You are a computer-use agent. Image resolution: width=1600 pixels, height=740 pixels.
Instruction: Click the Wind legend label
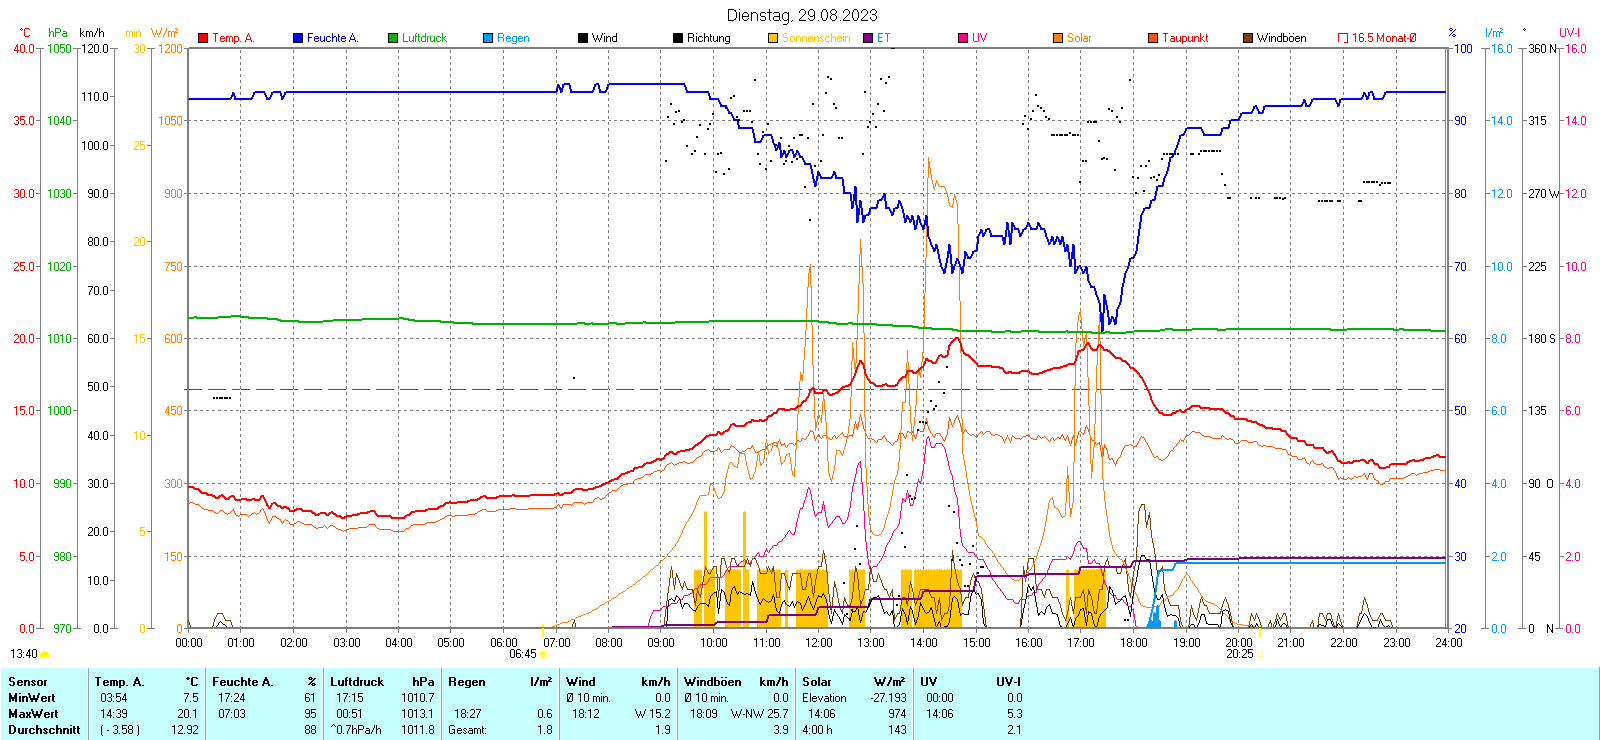point(604,38)
